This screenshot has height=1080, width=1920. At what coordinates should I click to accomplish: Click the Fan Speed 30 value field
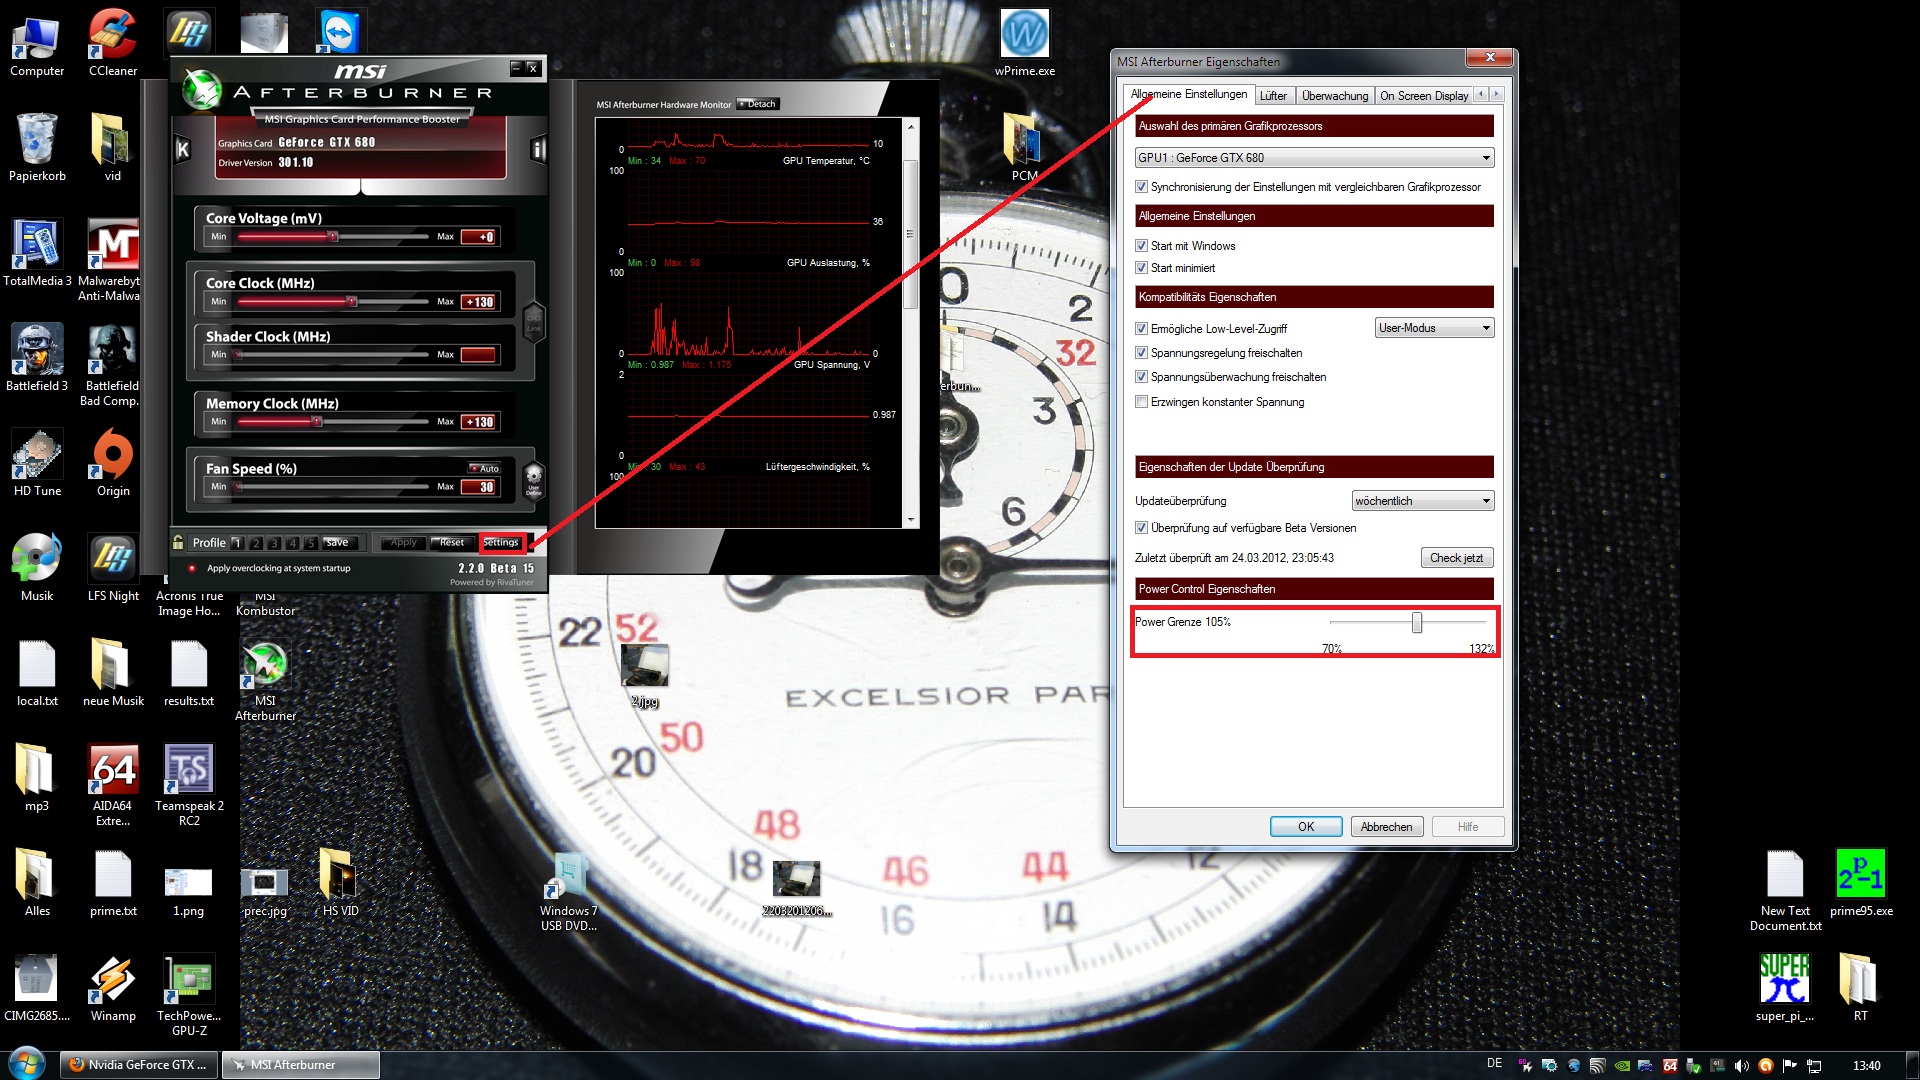(479, 487)
